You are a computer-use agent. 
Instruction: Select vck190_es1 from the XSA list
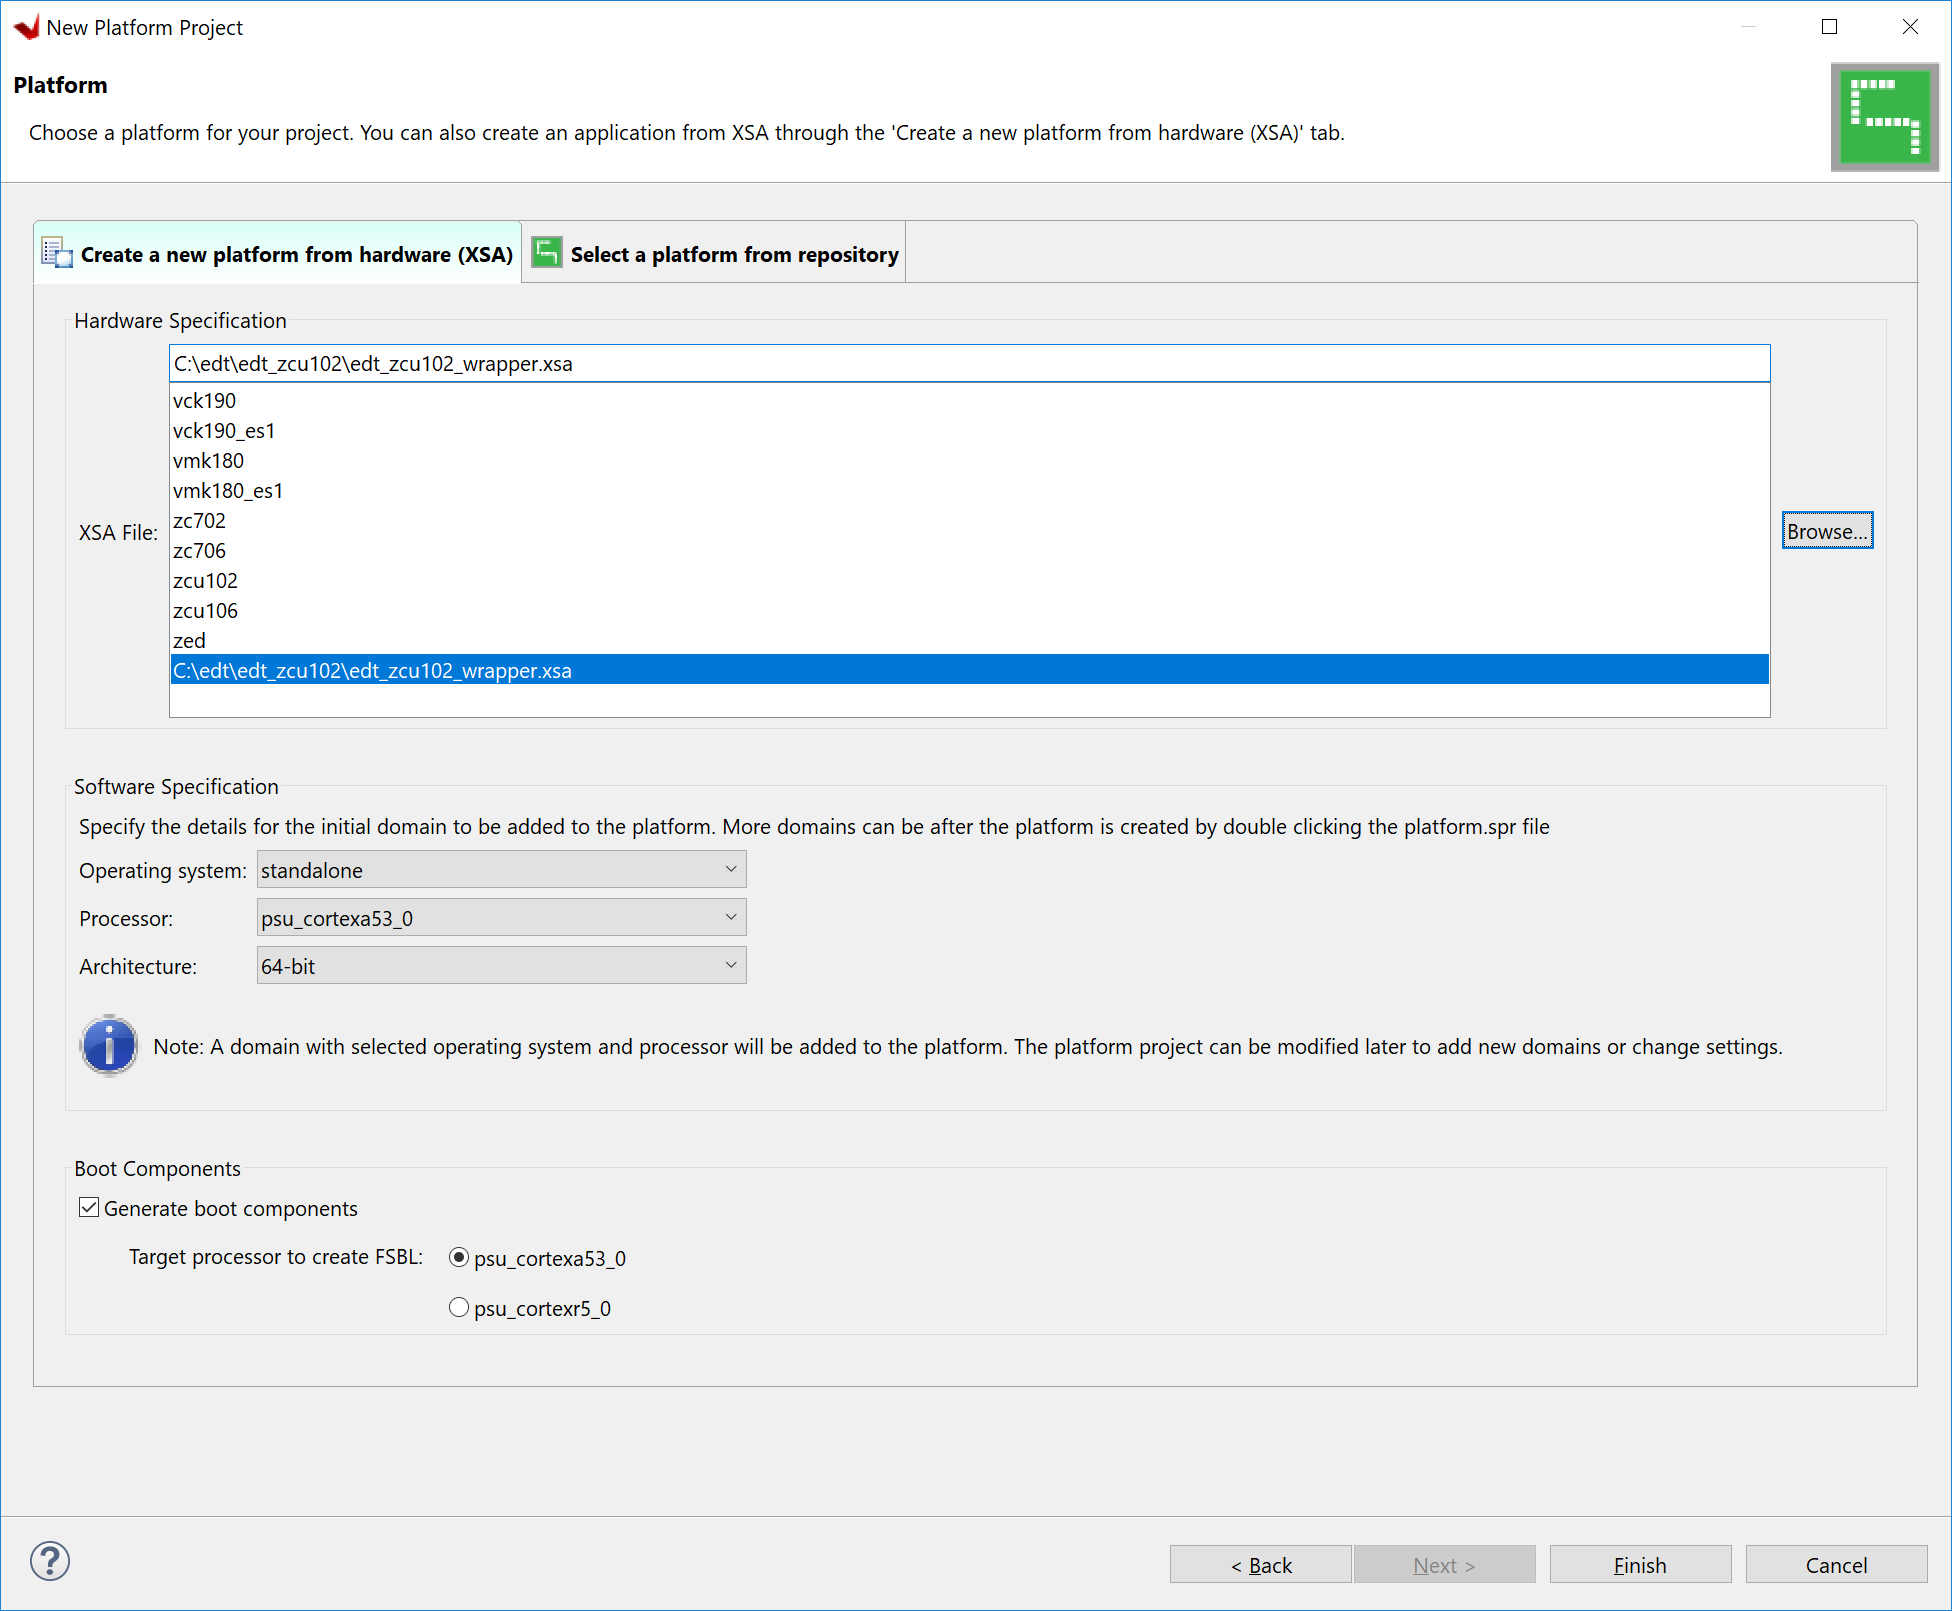click(x=969, y=430)
